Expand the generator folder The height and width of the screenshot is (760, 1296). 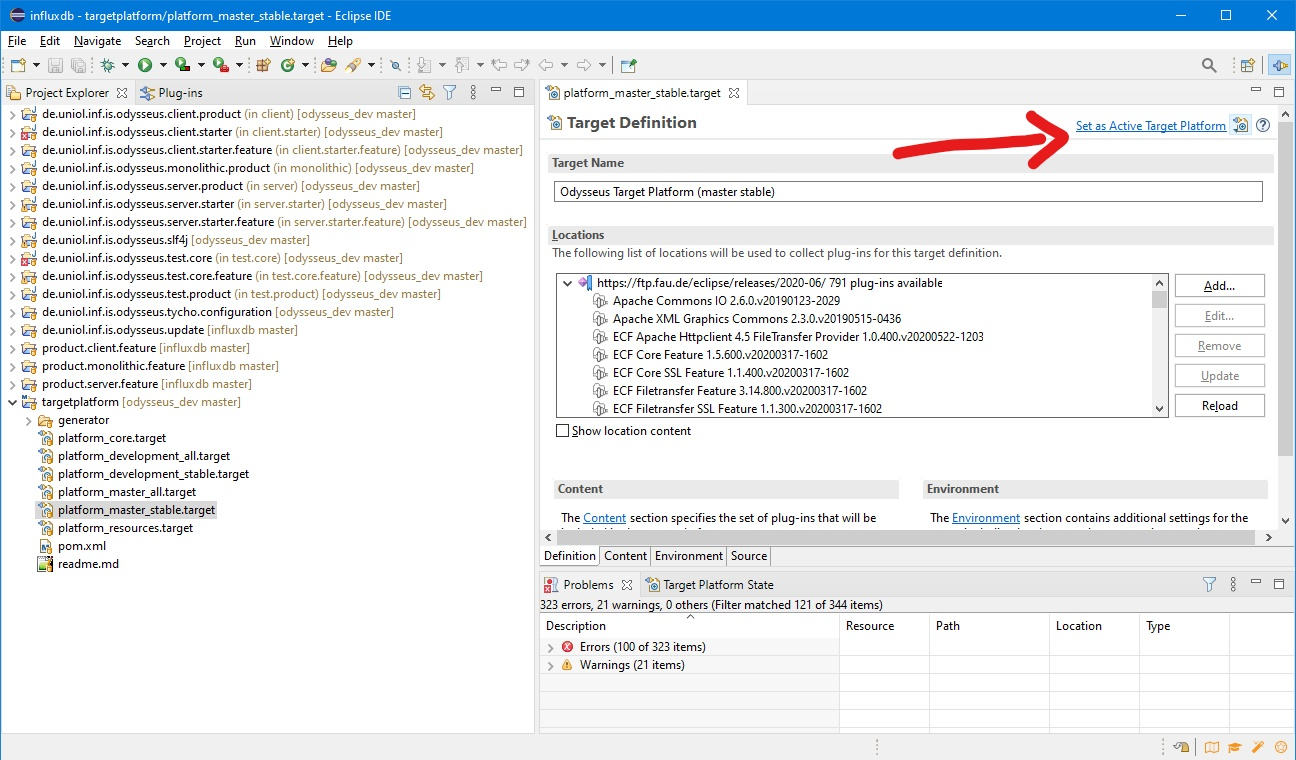pos(28,420)
